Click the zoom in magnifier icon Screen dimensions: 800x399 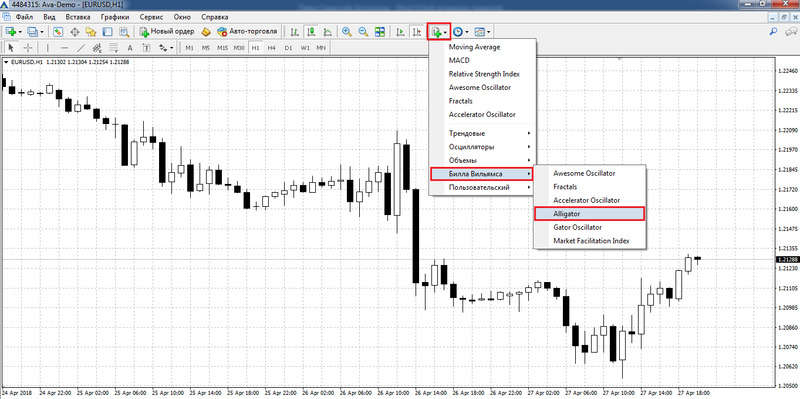click(x=347, y=32)
